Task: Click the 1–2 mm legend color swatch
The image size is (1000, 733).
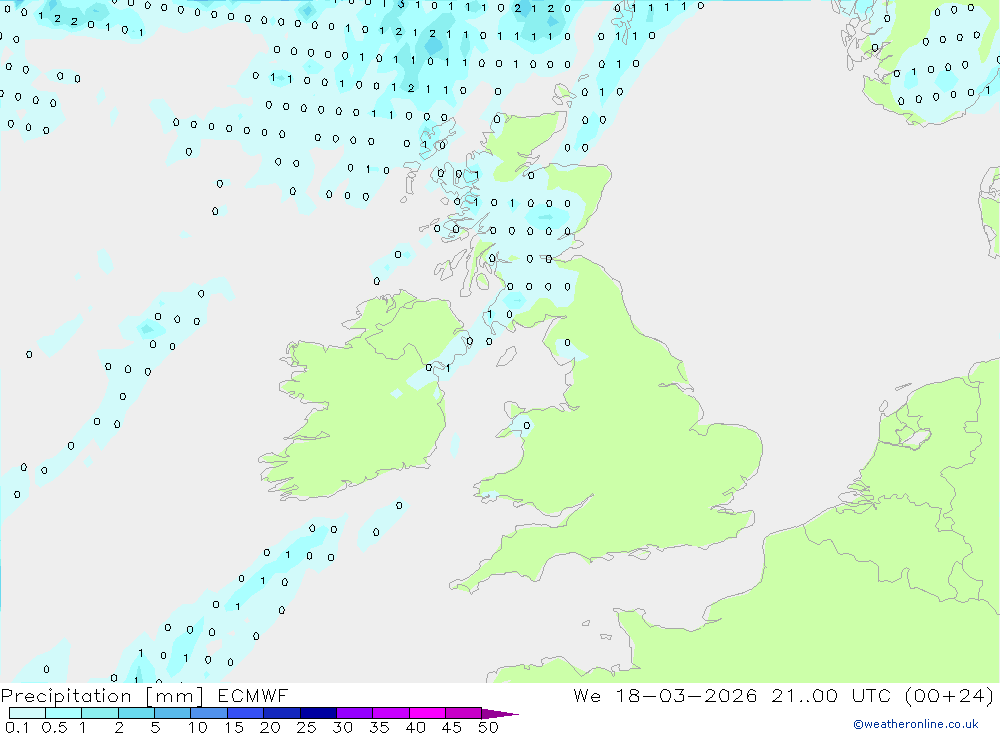Action: (100, 713)
